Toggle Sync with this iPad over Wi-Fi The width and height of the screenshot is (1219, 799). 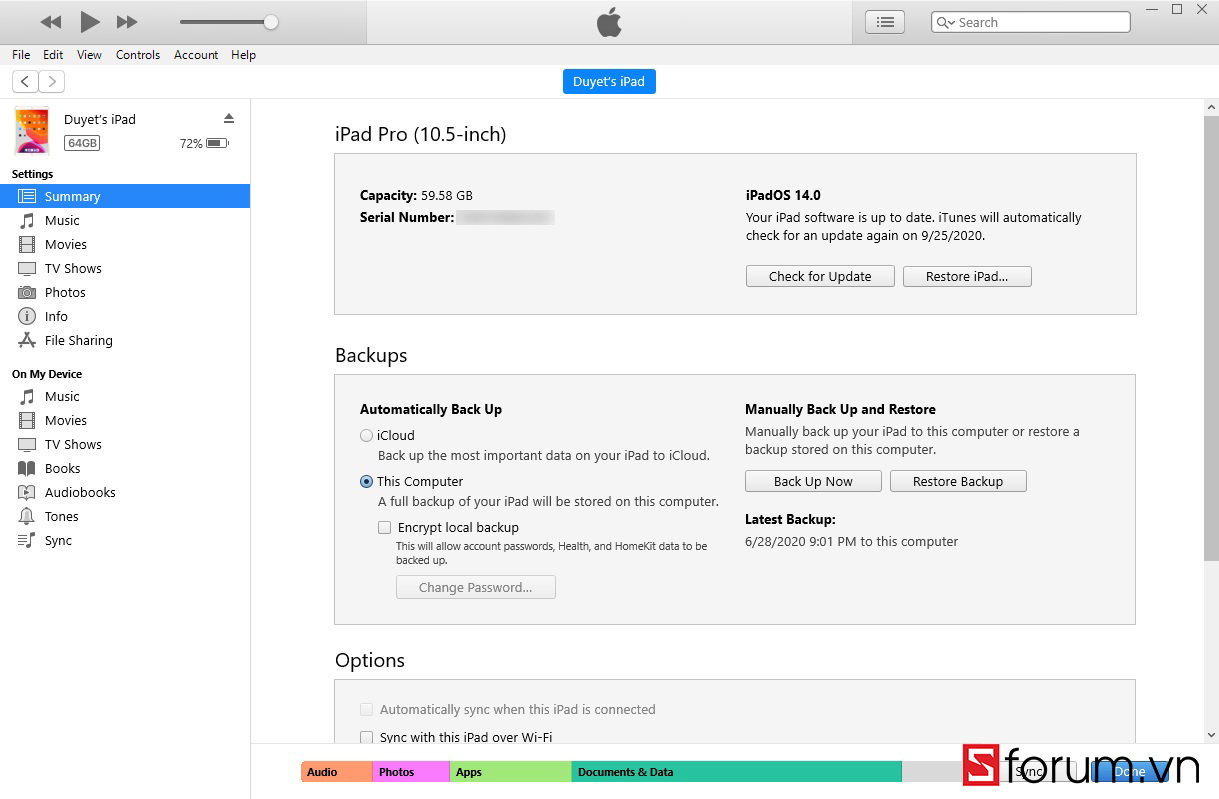coord(366,737)
